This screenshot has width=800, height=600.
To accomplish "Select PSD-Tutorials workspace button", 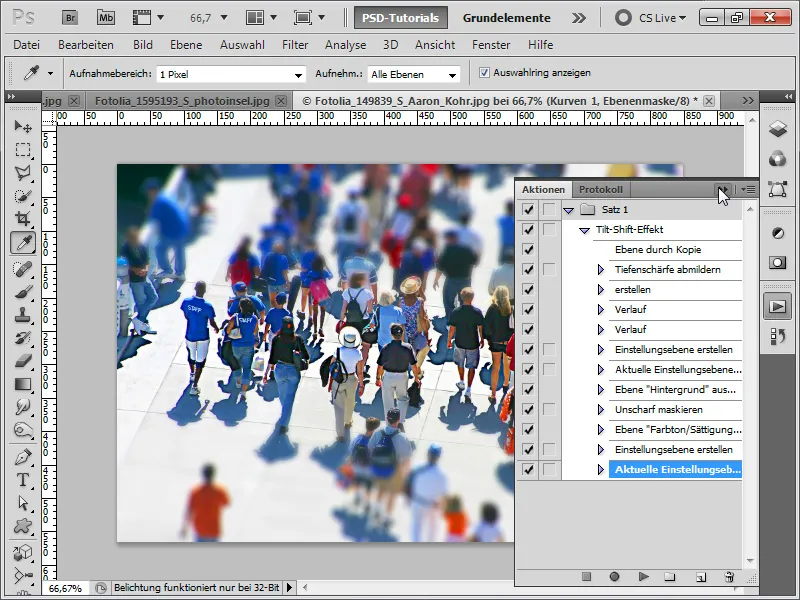I will point(401,18).
